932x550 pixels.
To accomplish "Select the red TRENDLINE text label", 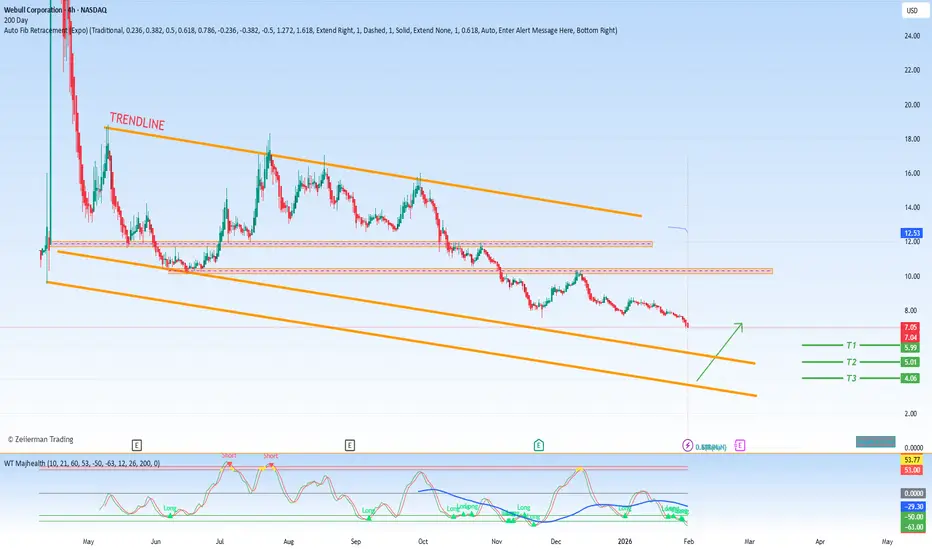I will [x=137, y=121].
